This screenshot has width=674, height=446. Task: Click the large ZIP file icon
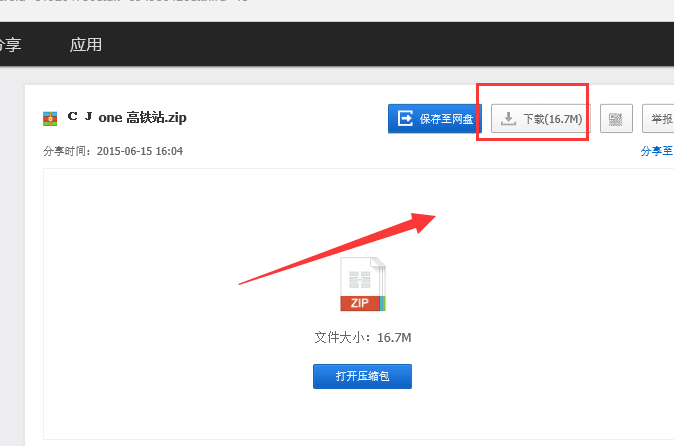(x=363, y=284)
